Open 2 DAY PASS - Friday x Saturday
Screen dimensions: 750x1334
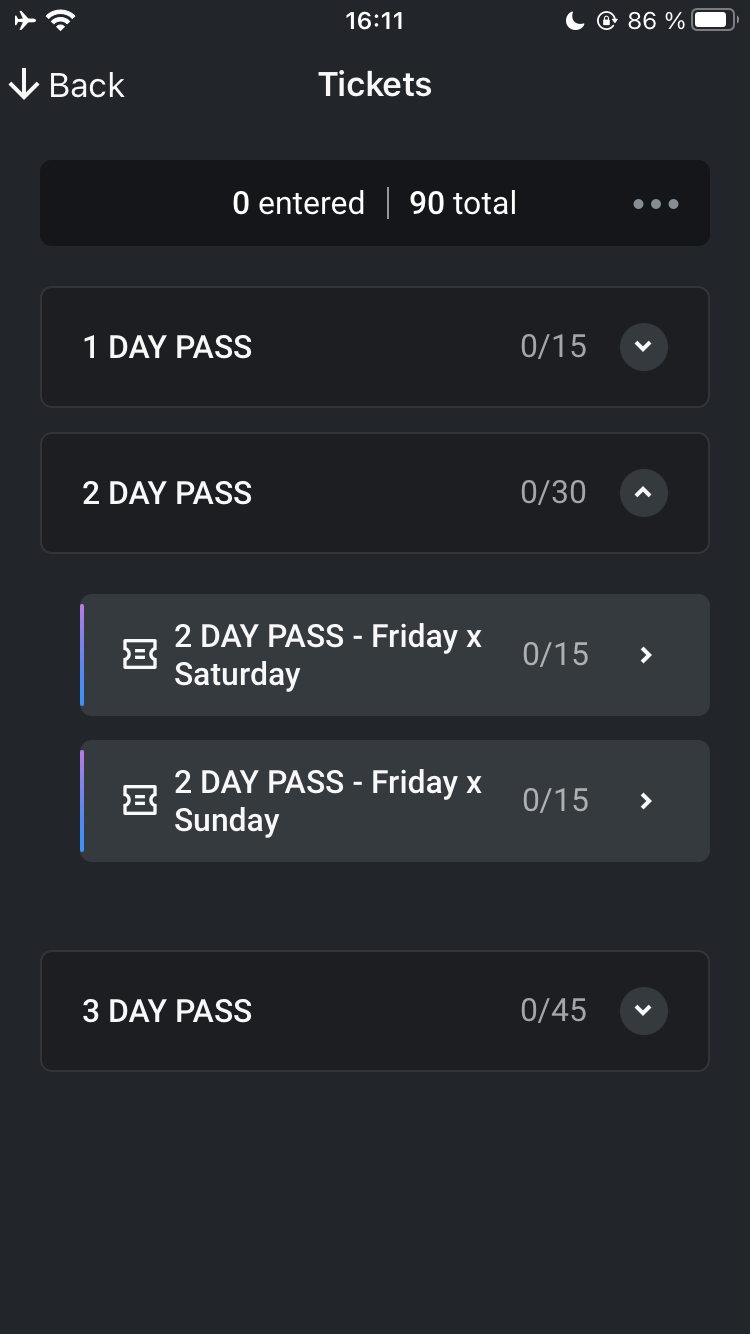tap(395, 655)
